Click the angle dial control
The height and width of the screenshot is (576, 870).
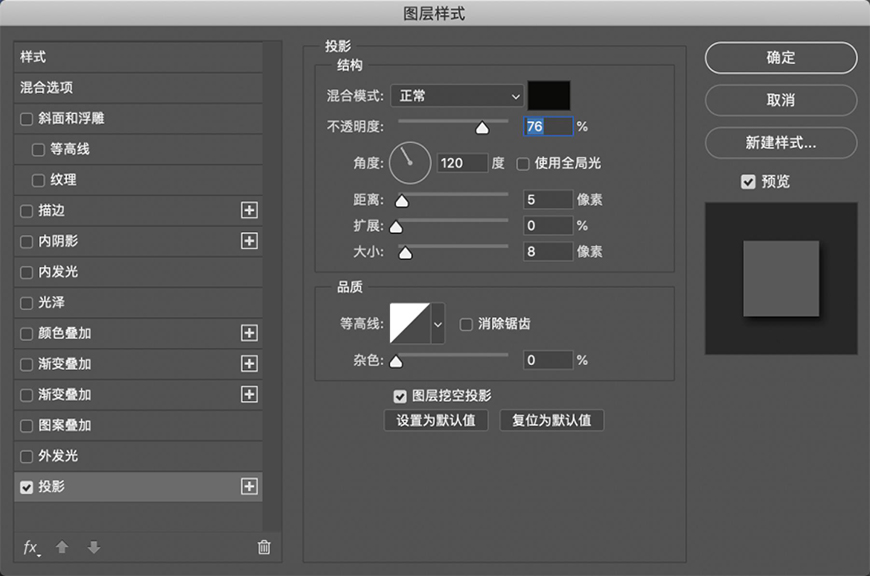(410, 163)
